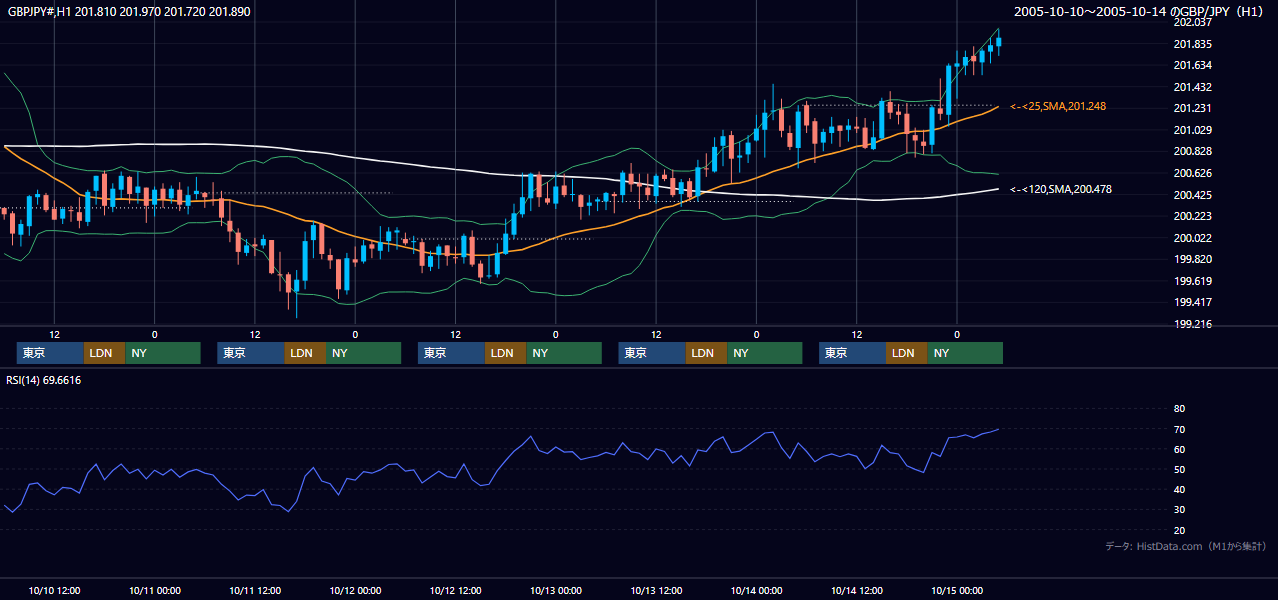Click the 199.417 price axis label
Image resolution: width=1278 pixels, height=600 pixels.
(x=1192, y=302)
